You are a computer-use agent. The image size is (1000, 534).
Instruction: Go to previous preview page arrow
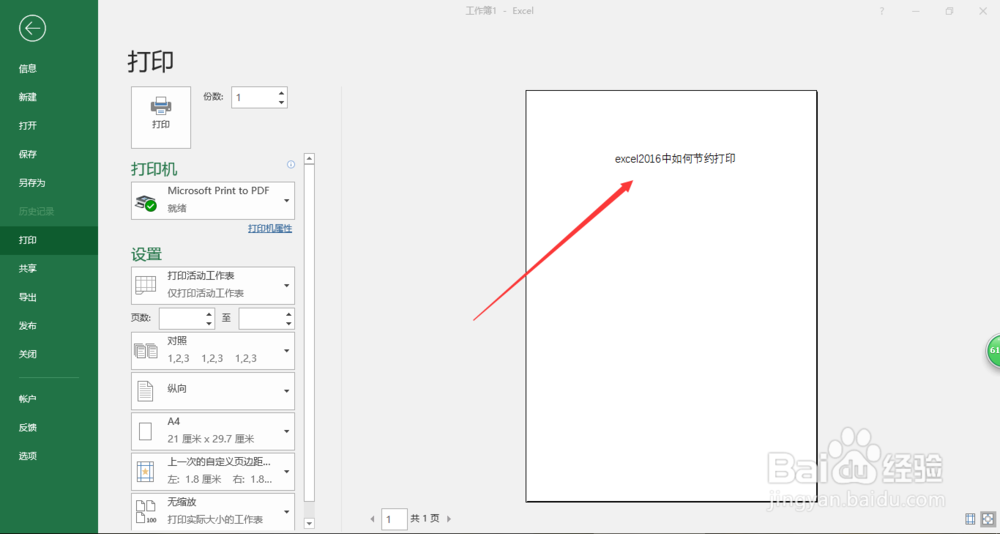click(x=373, y=519)
